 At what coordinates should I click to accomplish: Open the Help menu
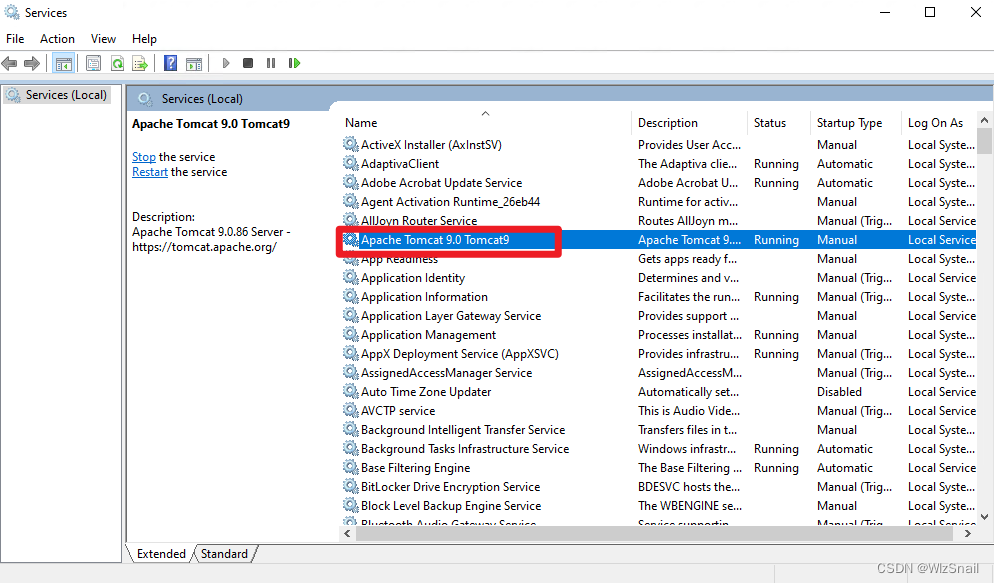pos(144,39)
